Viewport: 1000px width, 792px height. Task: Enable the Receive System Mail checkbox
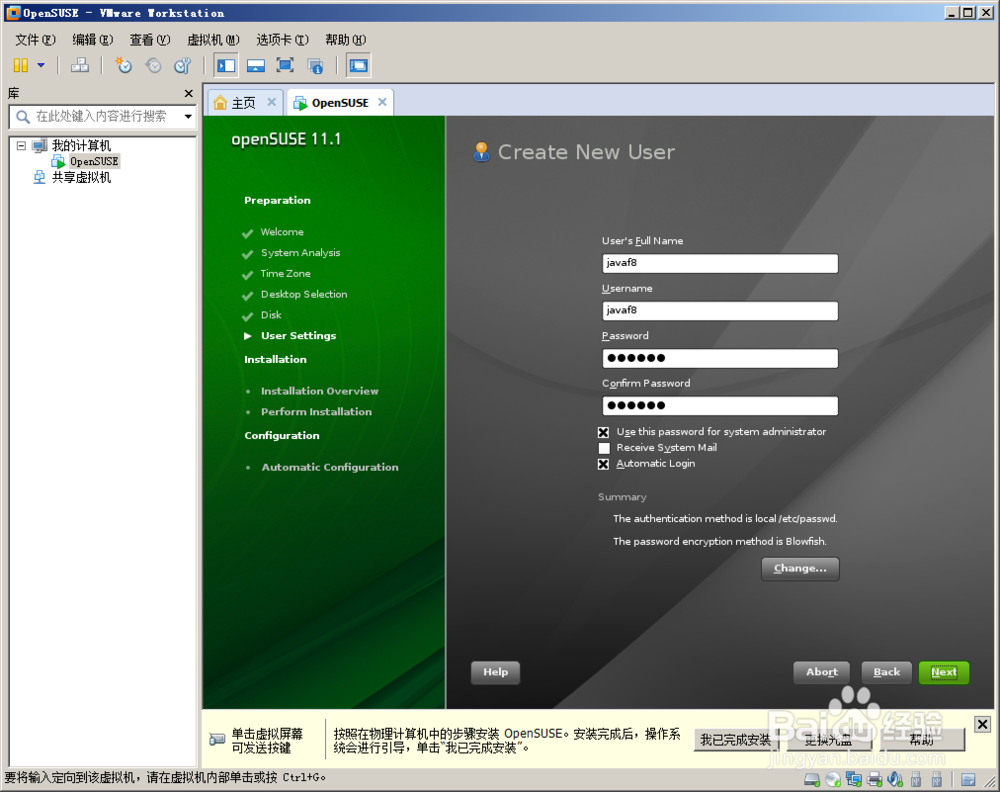coord(604,448)
